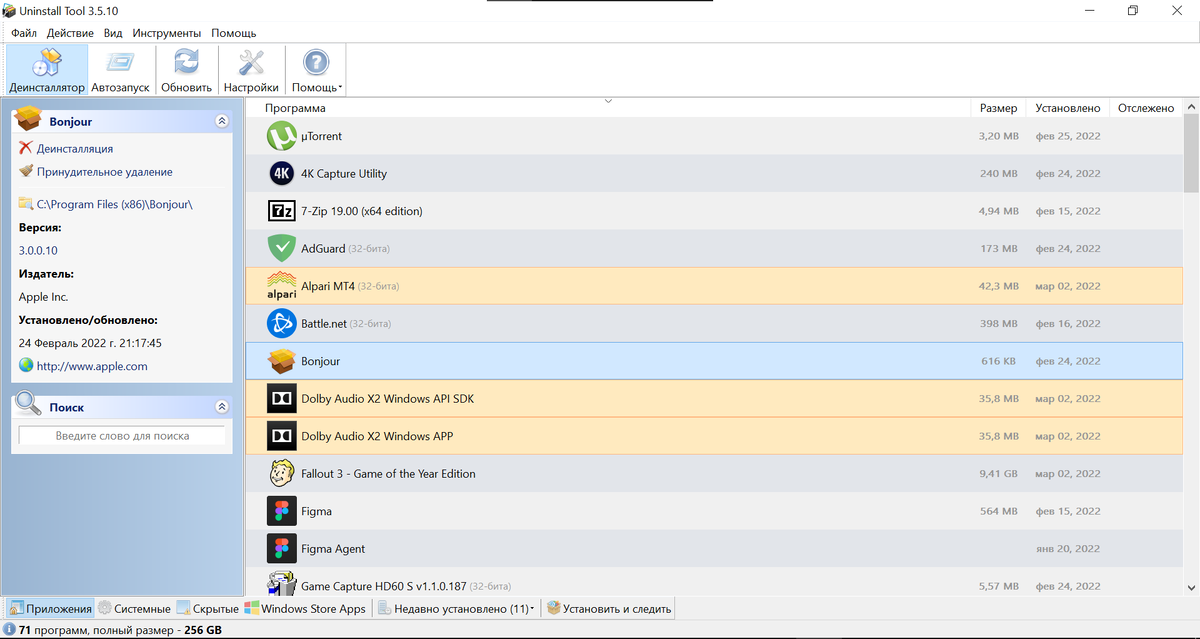This screenshot has width=1200, height=639.
Task: Collapse the Bonjour details panel
Action: click(222, 121)
